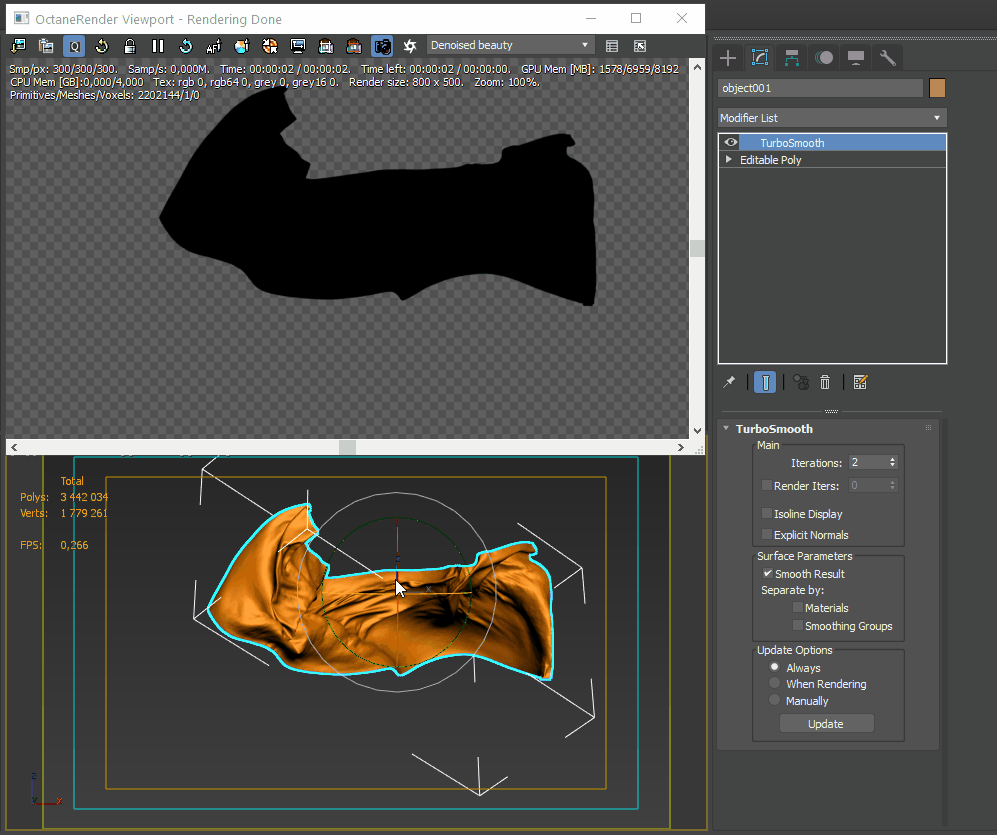Screen dimensions: 997x835
Task: Expand the Editable Poly stack entry
Action: (729, 160)
